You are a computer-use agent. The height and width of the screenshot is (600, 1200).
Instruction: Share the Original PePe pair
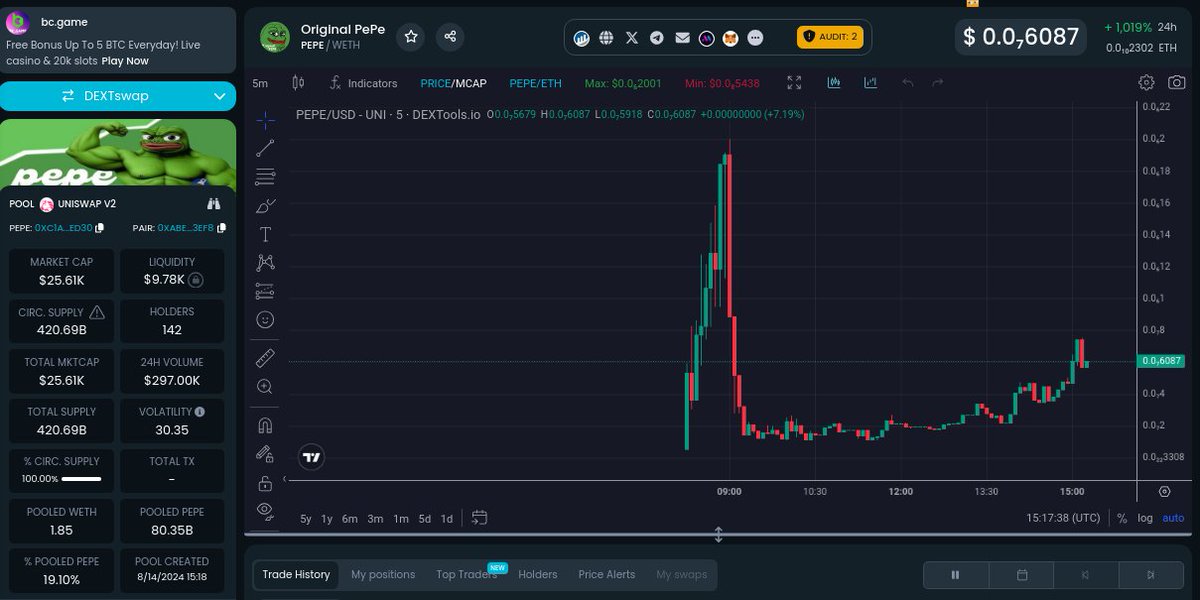[450, 37]
